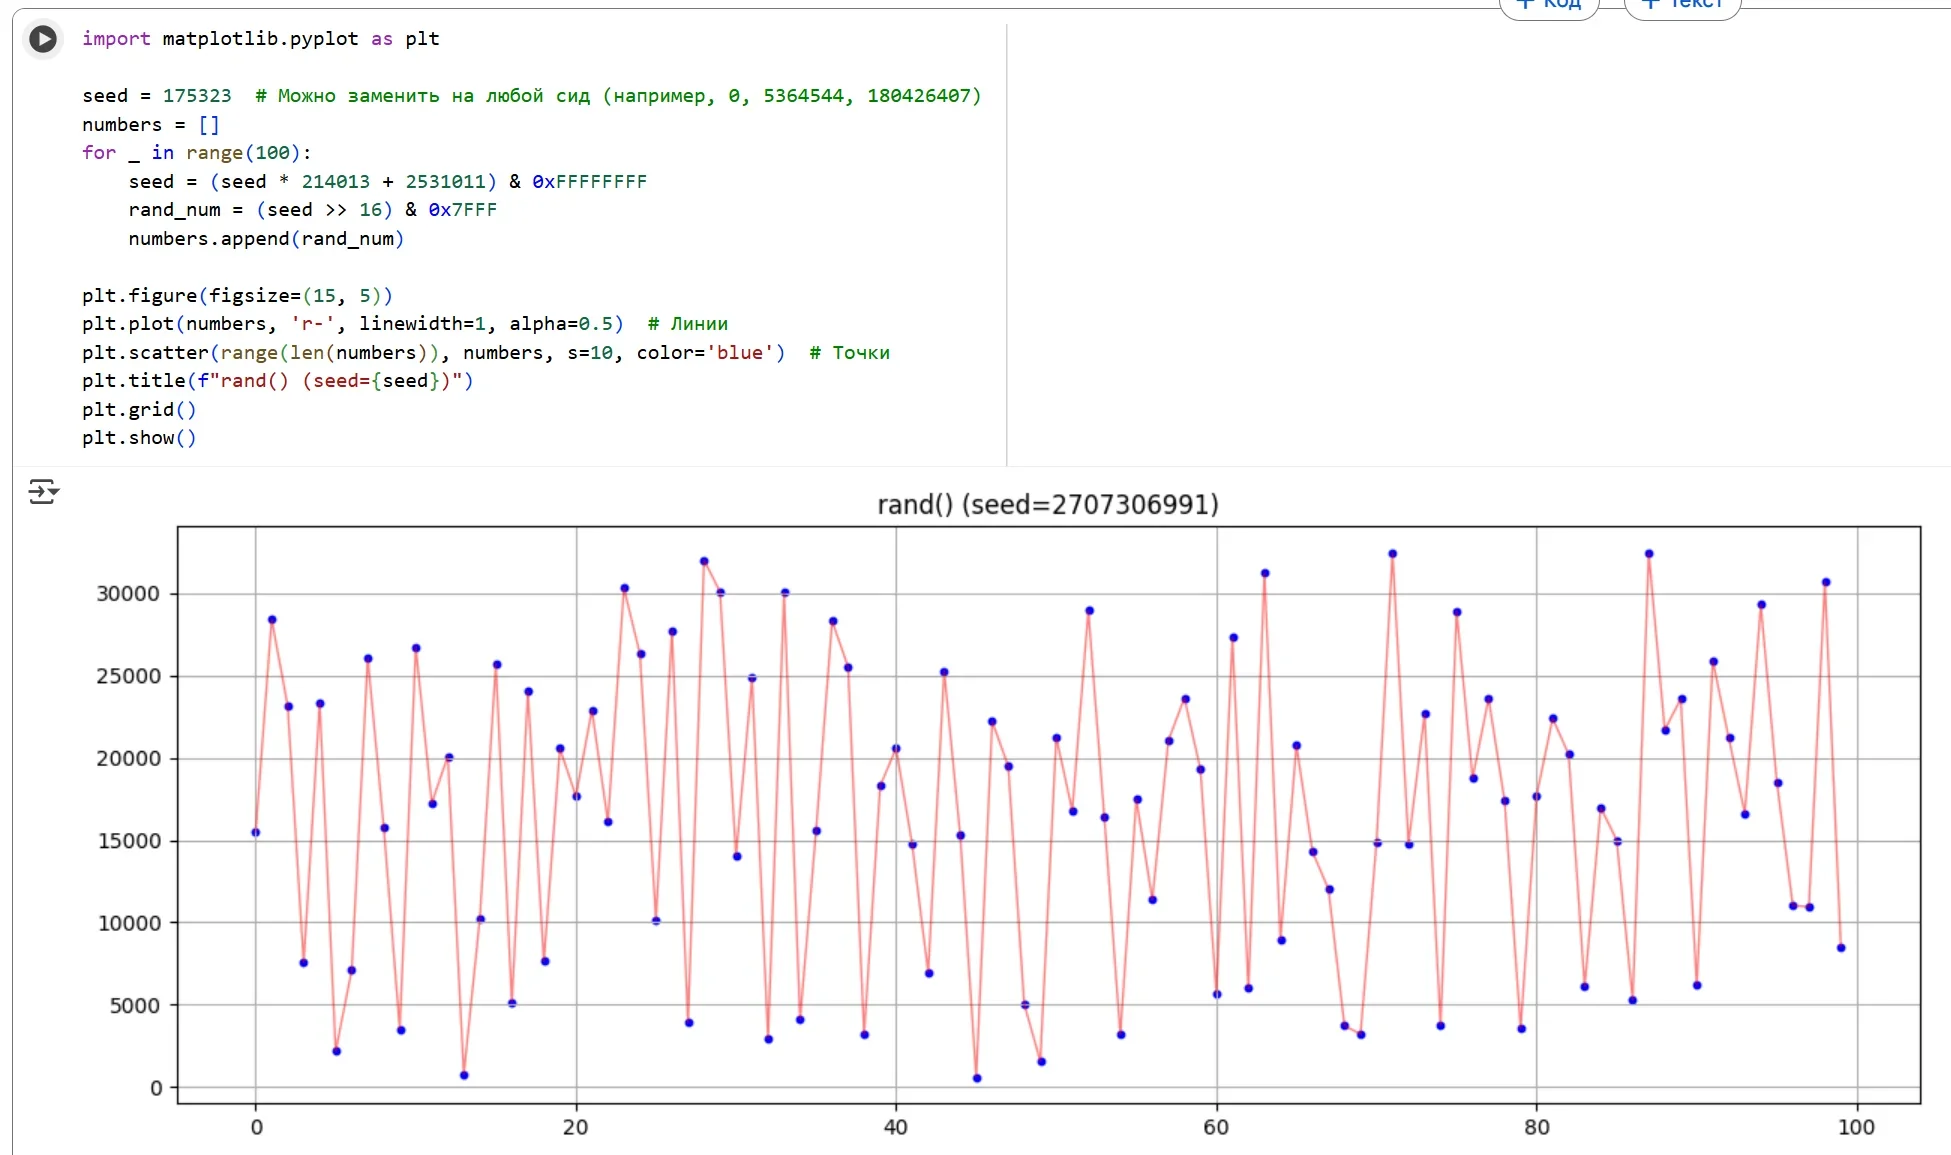
Task: Click the chart title 'rand() (seed=2707306991)'
Action: point(1048,504)
